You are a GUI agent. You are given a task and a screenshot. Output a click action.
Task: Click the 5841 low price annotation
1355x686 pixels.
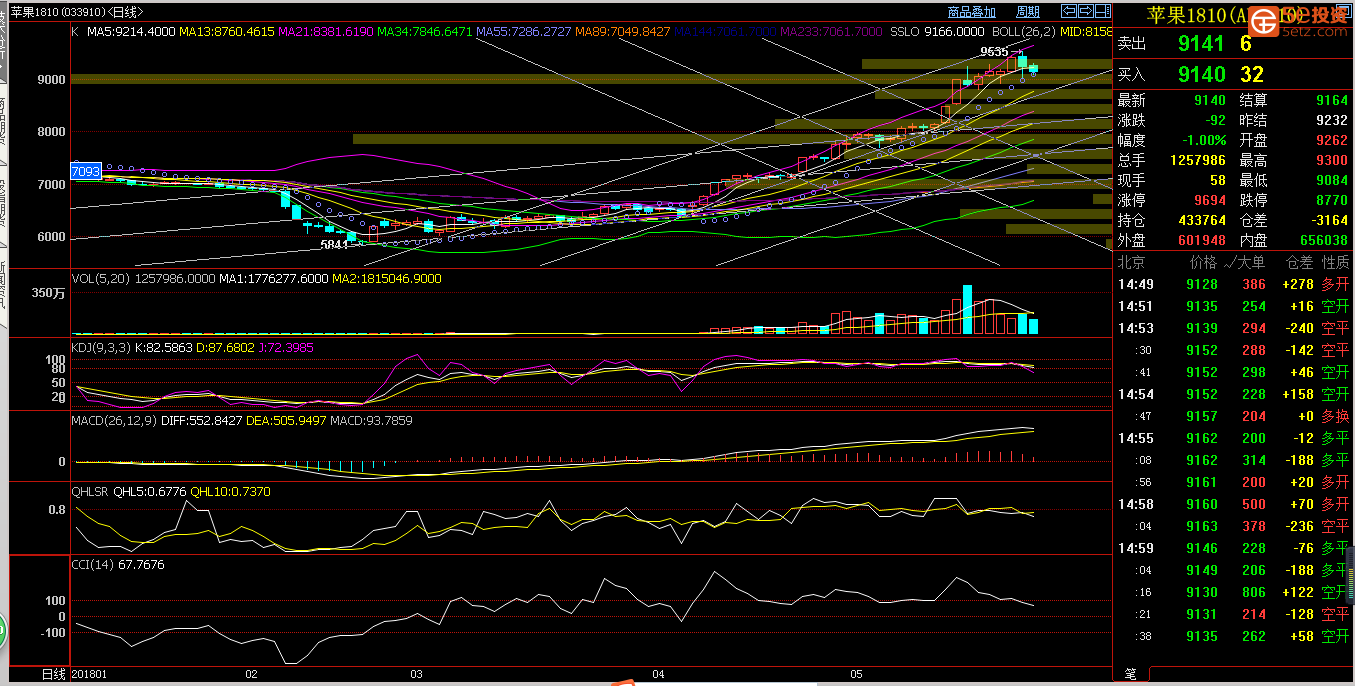tap(334, 244)
